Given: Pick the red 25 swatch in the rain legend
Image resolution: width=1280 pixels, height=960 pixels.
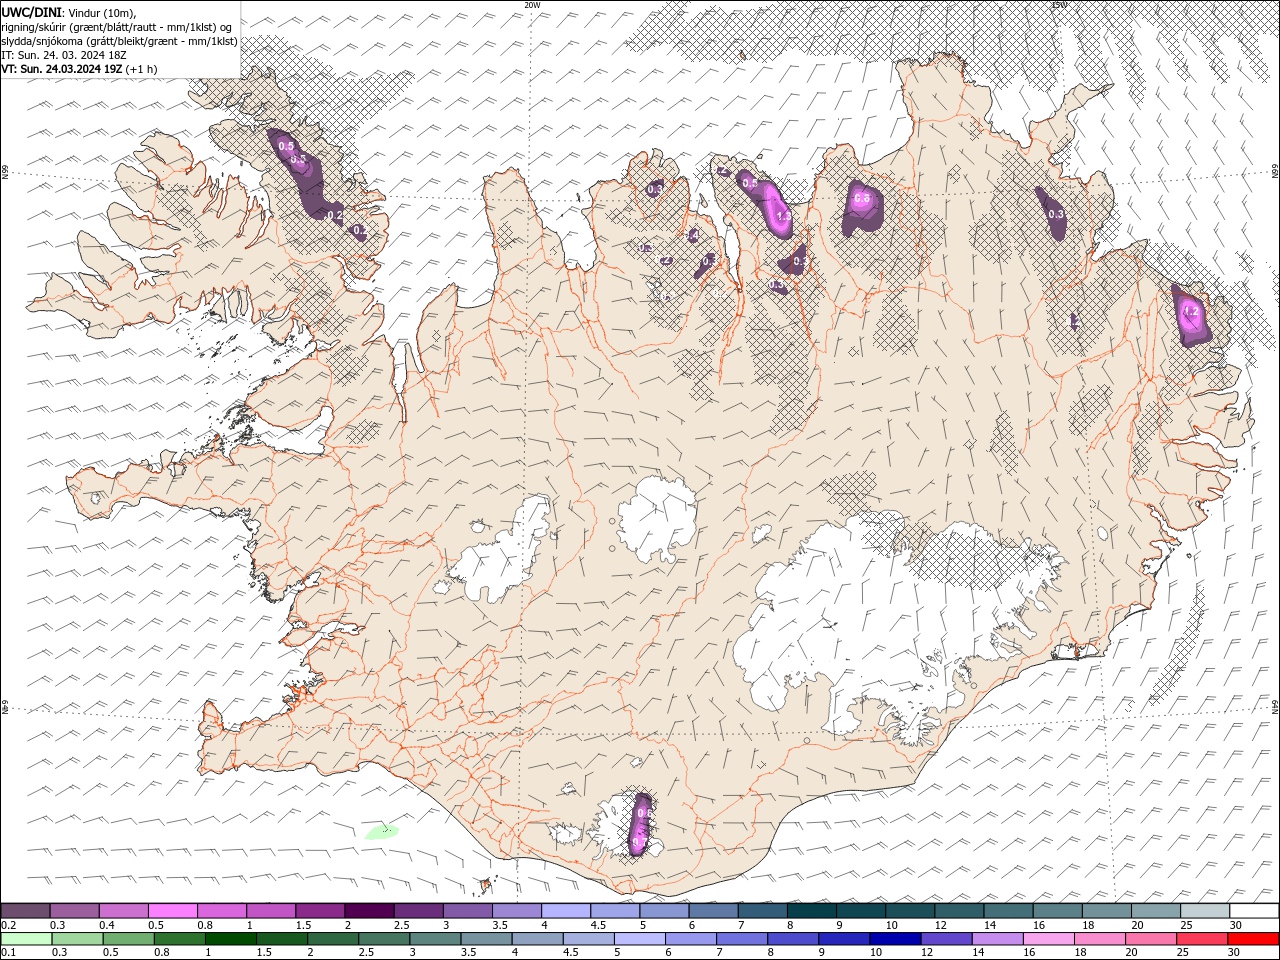Looking at the screenshot, I should click(x=1201, y=939).
